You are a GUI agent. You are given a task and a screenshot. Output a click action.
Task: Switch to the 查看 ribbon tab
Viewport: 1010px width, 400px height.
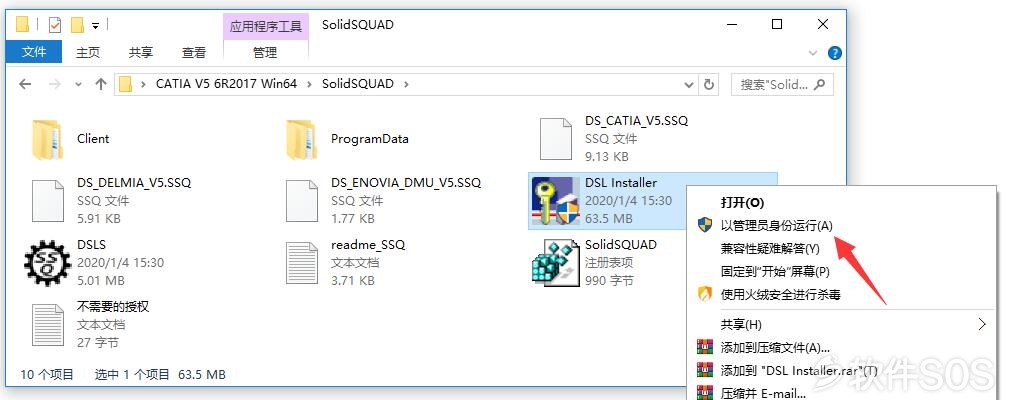(x=194, y=53)
